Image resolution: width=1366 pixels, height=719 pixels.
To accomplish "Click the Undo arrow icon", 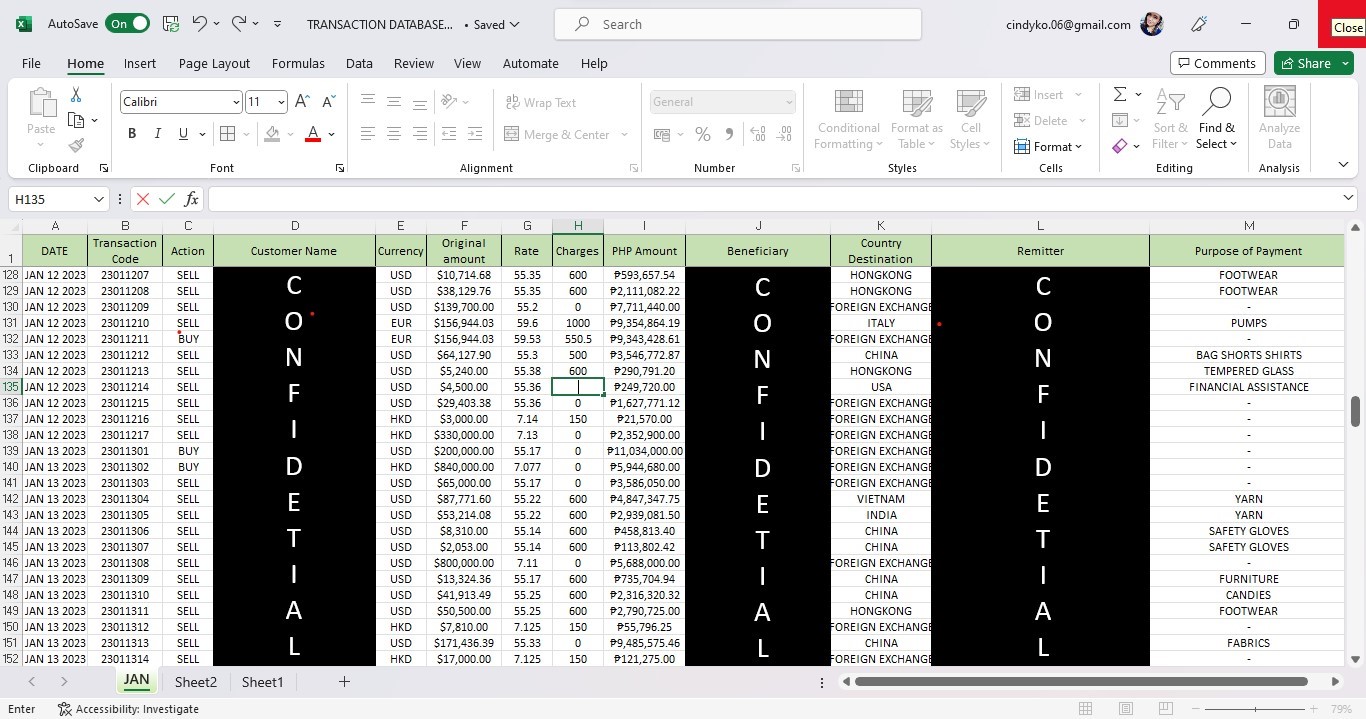I will pos(199,24).
